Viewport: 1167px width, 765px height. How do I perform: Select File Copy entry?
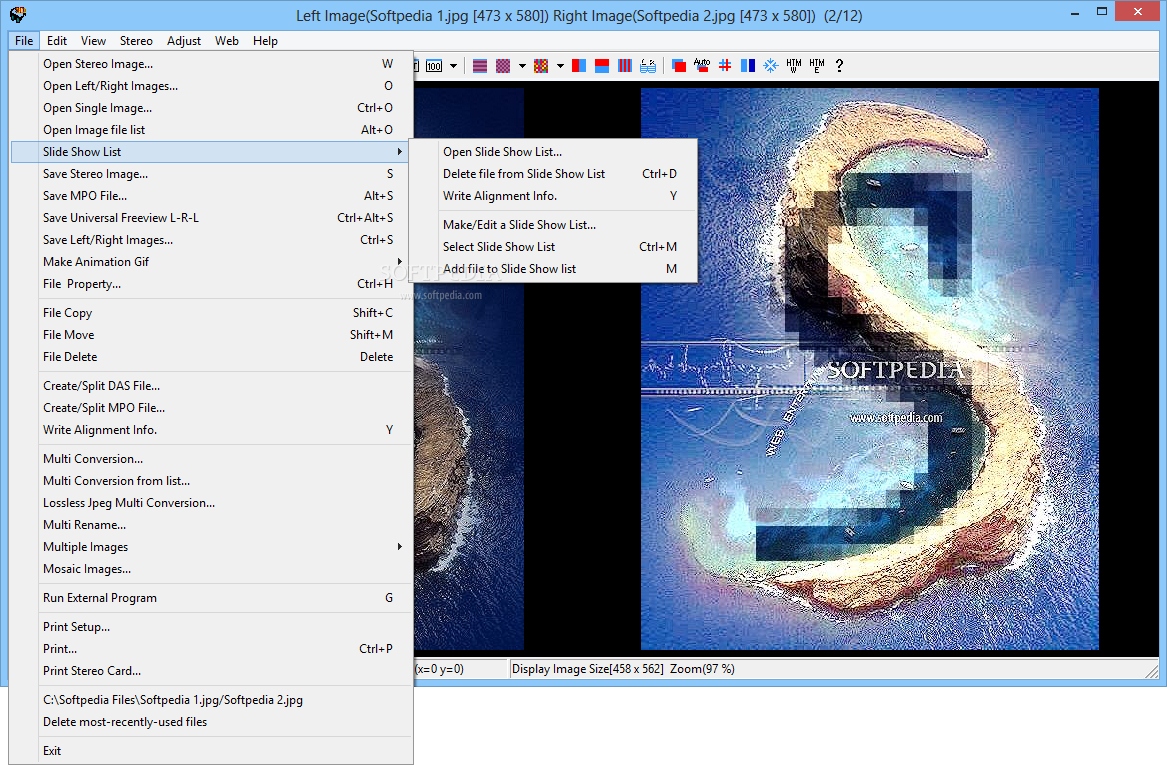211,313
